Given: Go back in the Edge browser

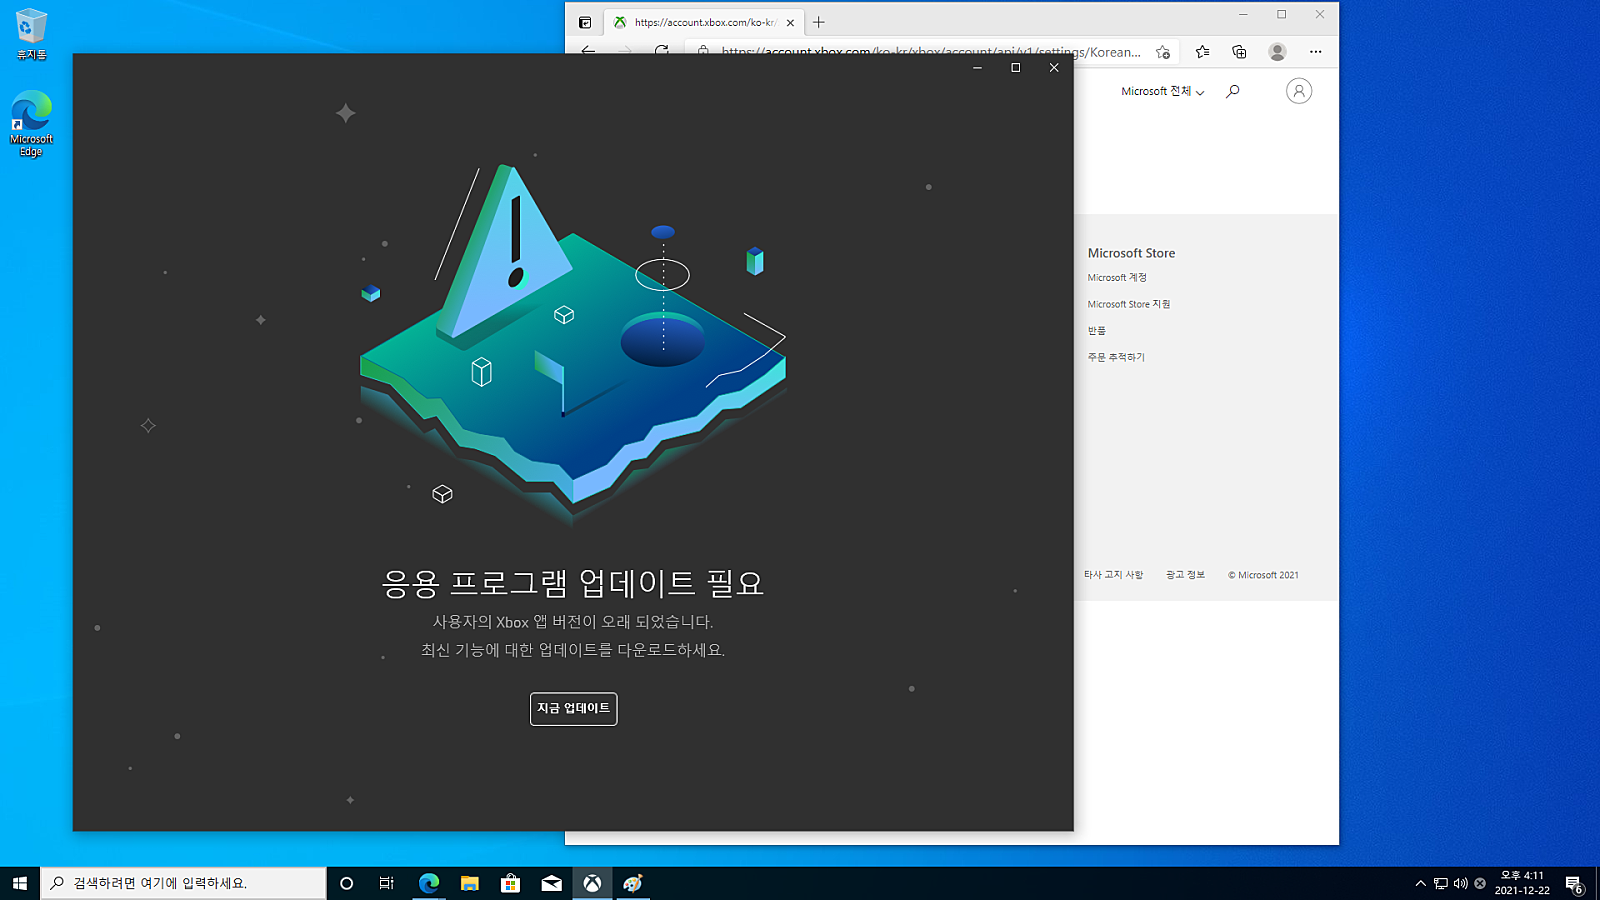Looking at the screenshot, I should [588, 51].
